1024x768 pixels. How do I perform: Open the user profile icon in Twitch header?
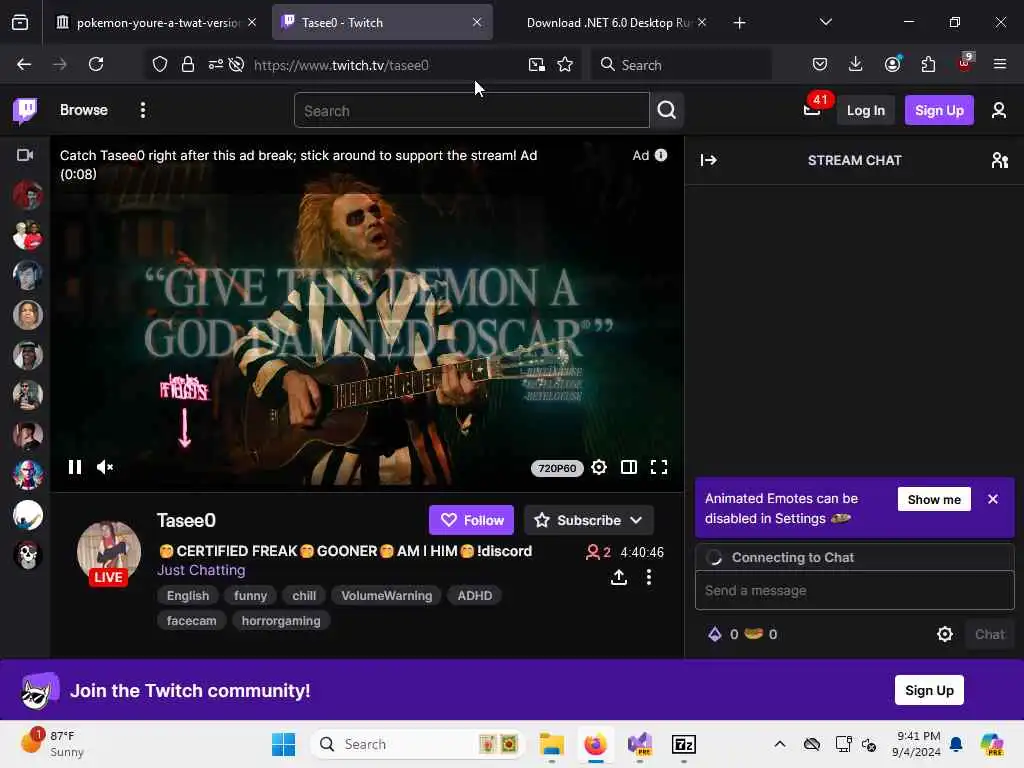click(999, 110)
